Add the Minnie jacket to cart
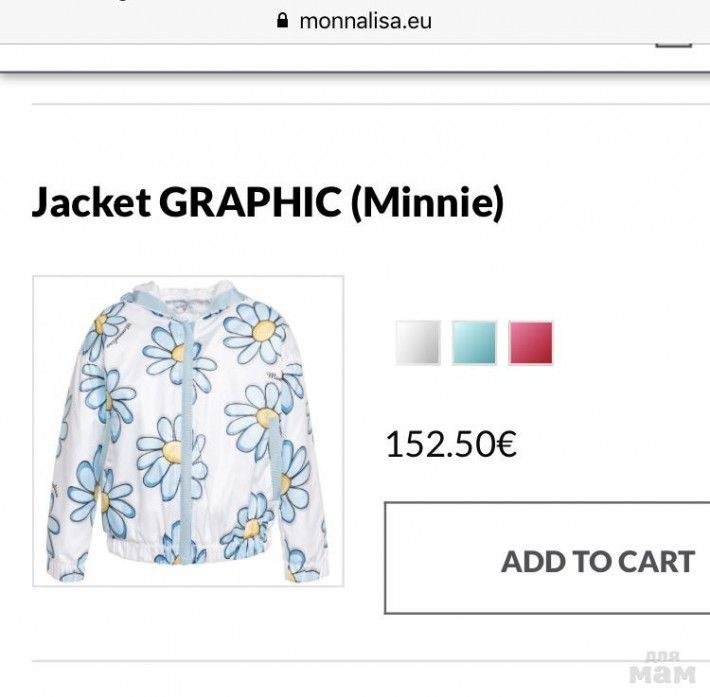710x697 pixels. click(x=548, y=560)
